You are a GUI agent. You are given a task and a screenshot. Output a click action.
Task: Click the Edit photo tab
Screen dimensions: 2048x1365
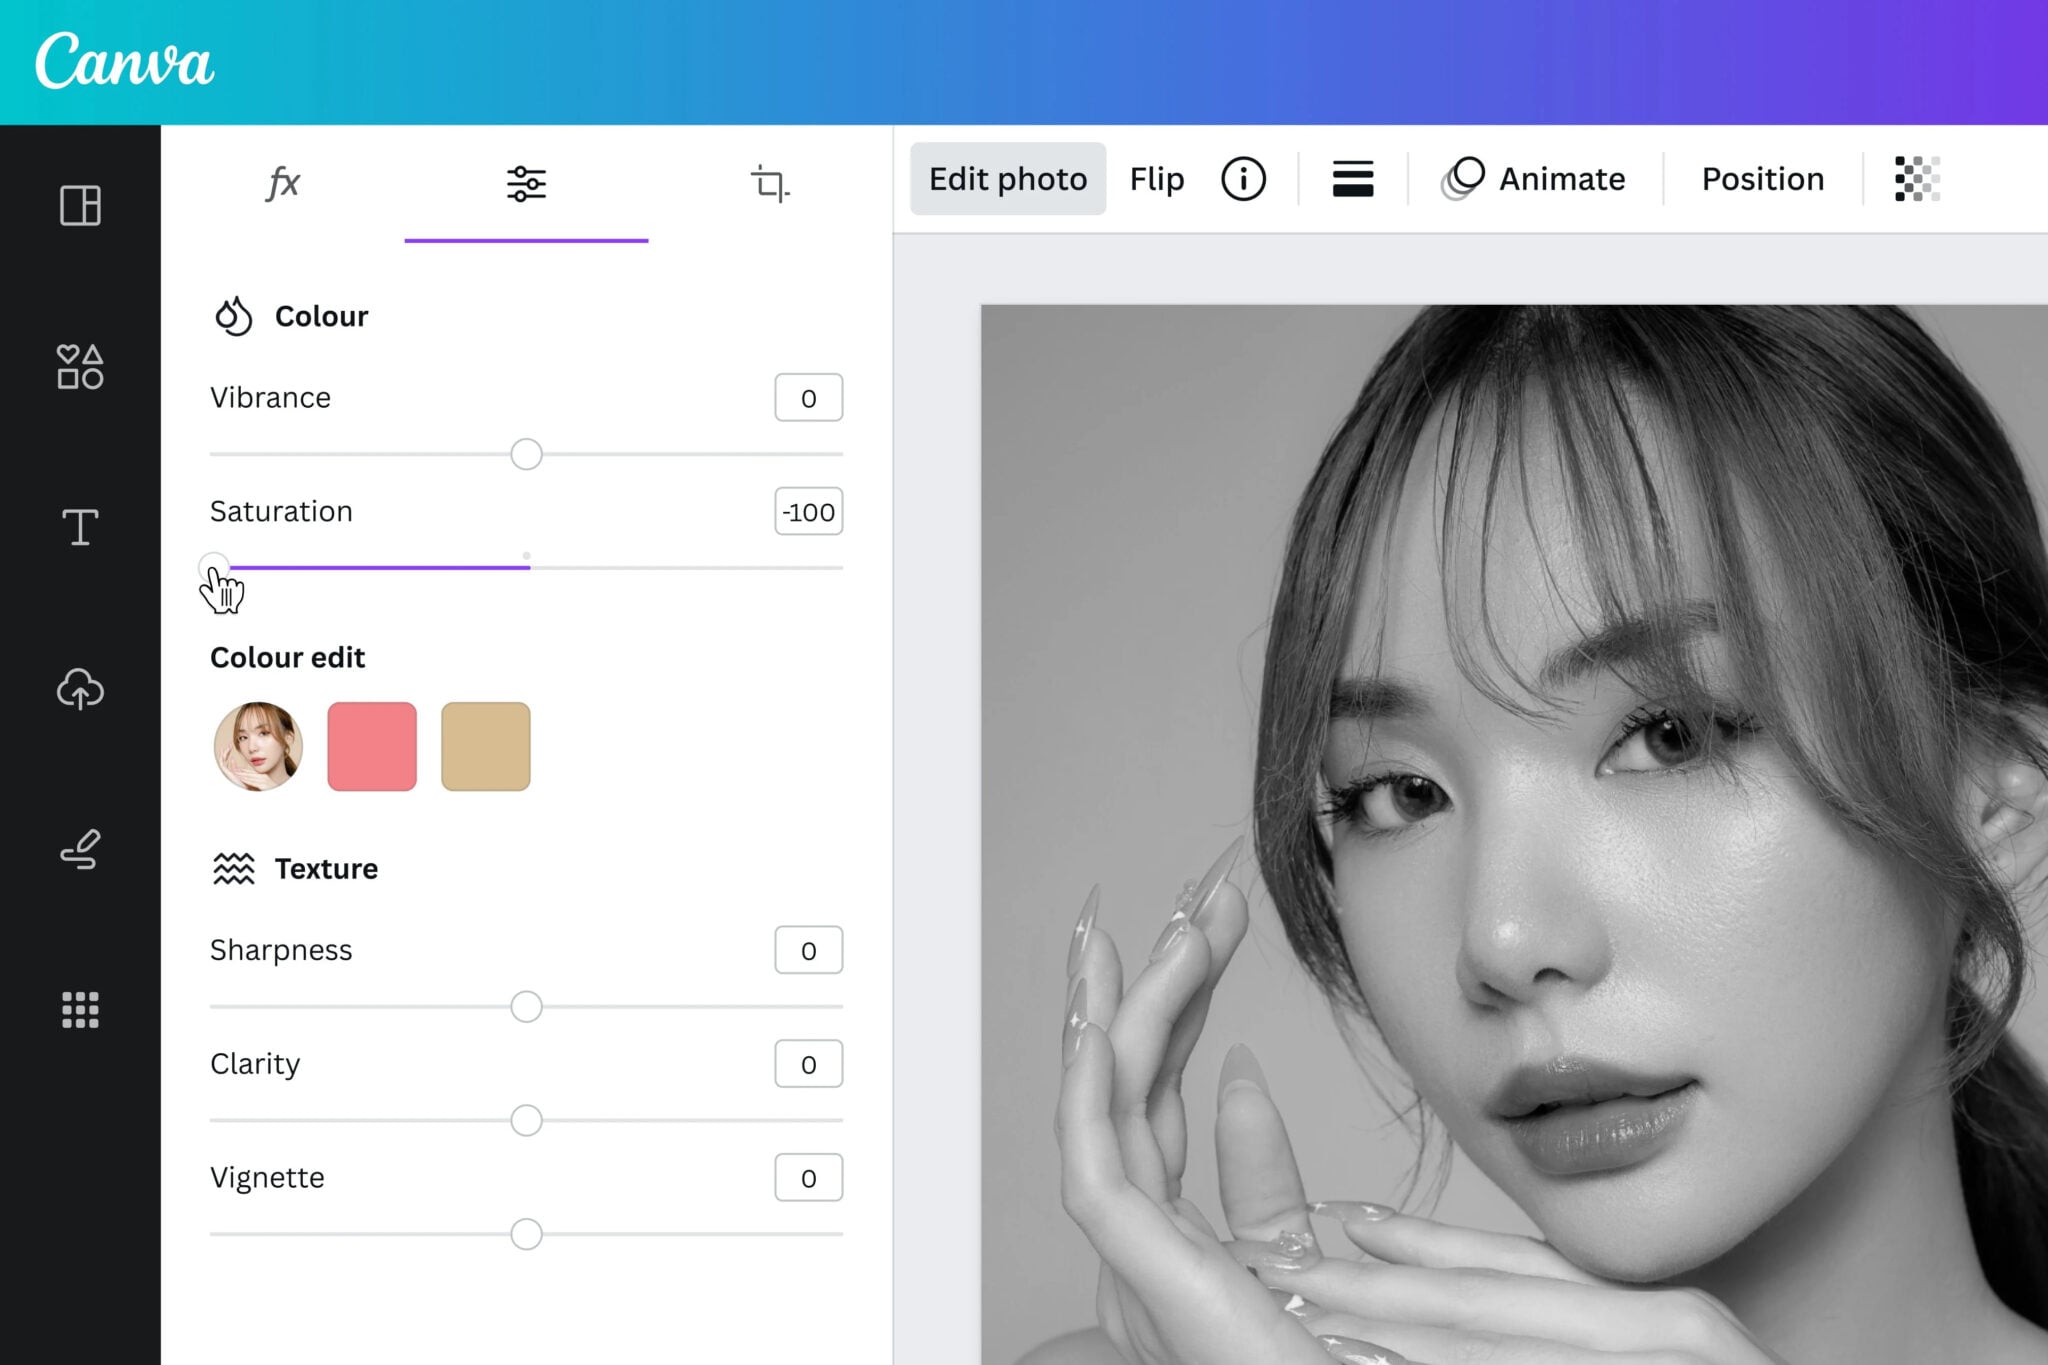(1007, 178)
